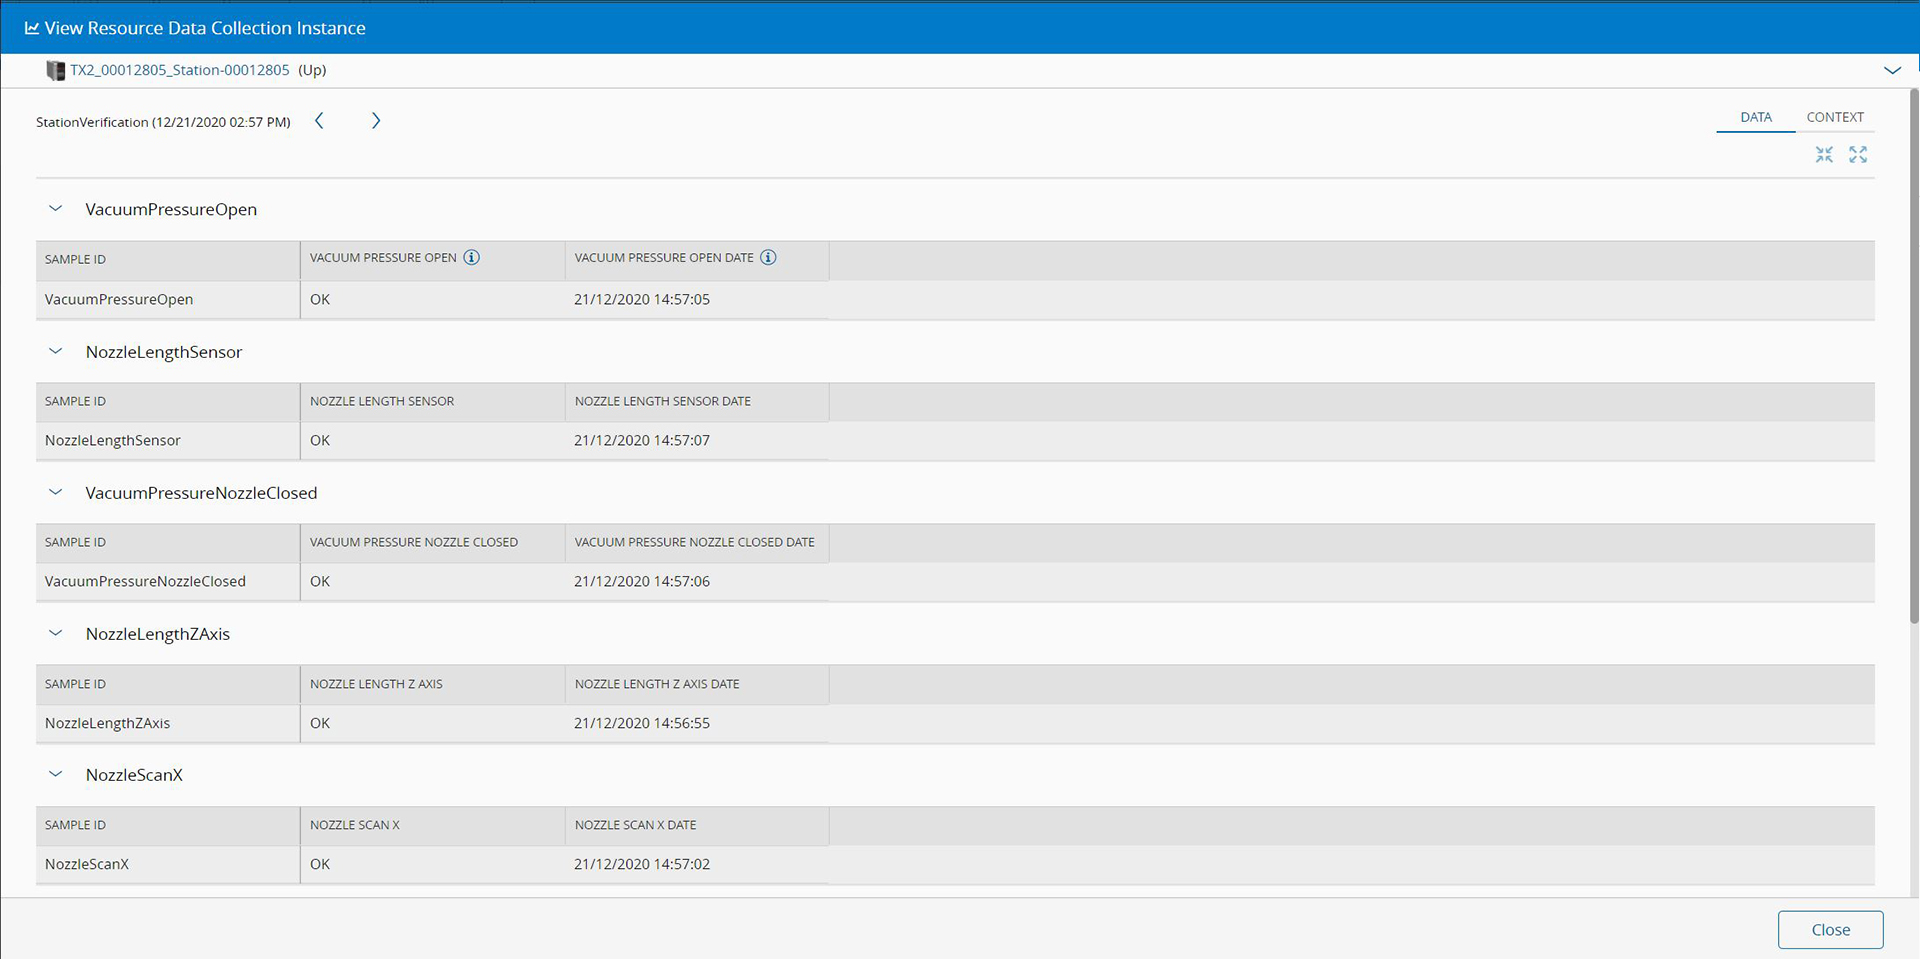Collapse the NozzleLengthSensor section

[x=56, y=352]
